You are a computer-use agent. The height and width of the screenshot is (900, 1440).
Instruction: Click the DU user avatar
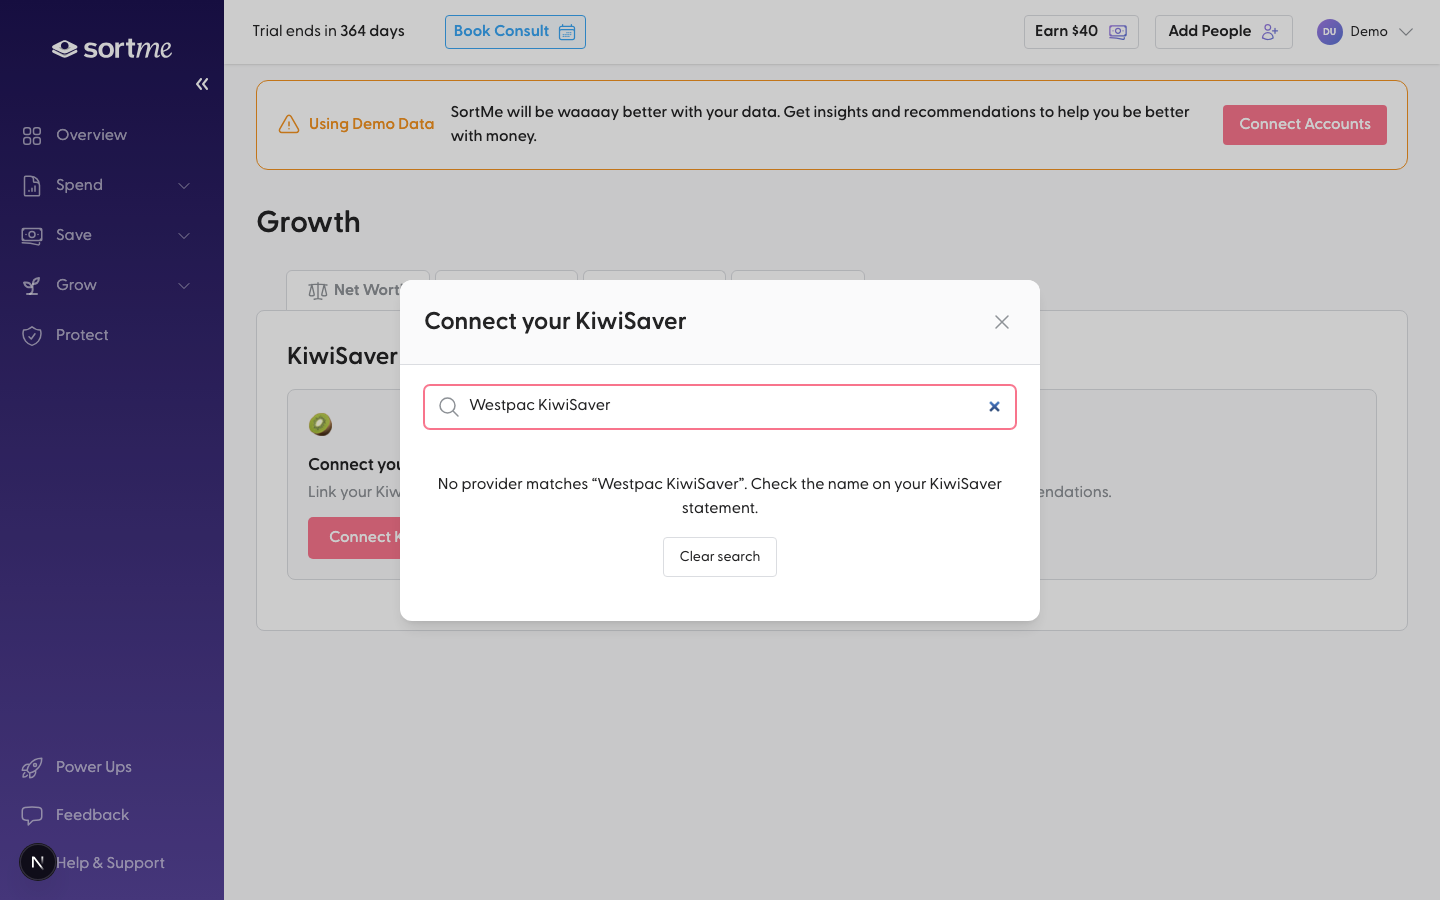pos(1329,32)
